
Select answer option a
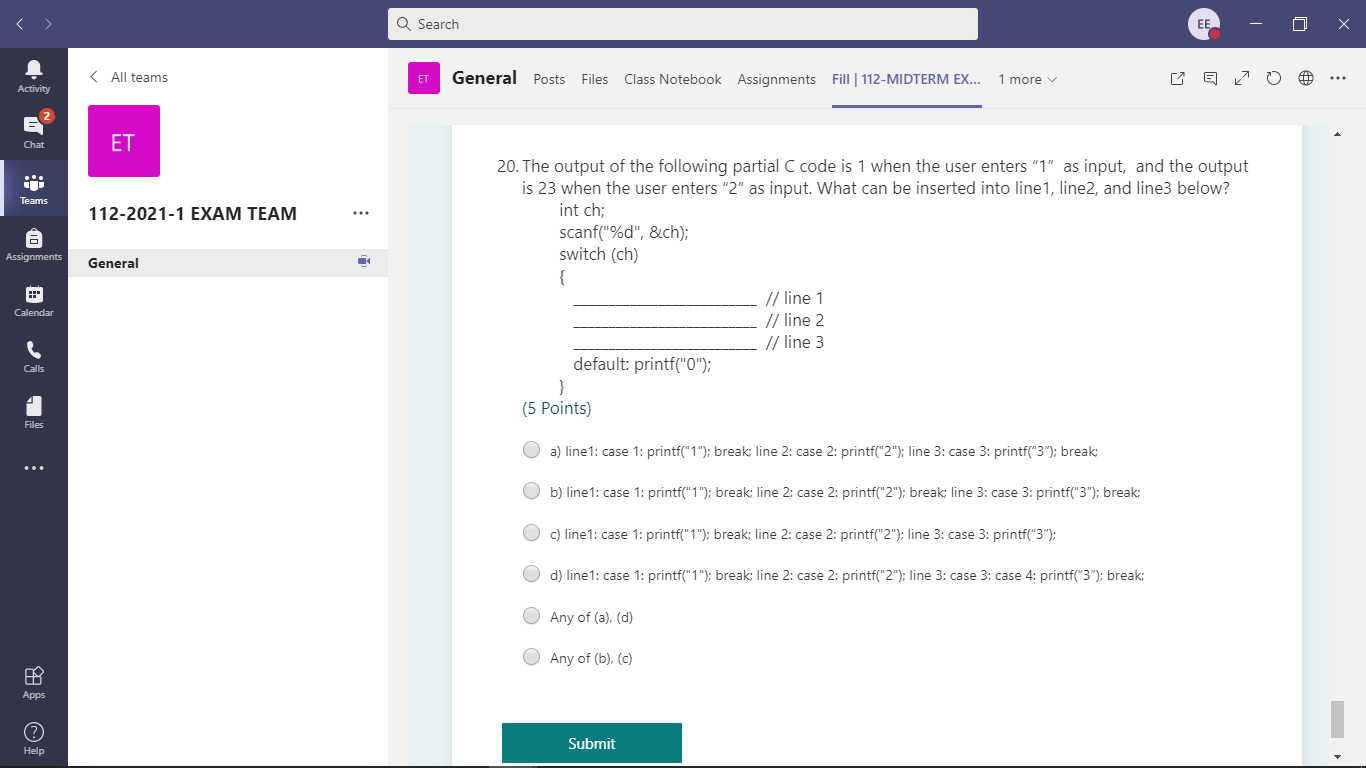[531, 449]
